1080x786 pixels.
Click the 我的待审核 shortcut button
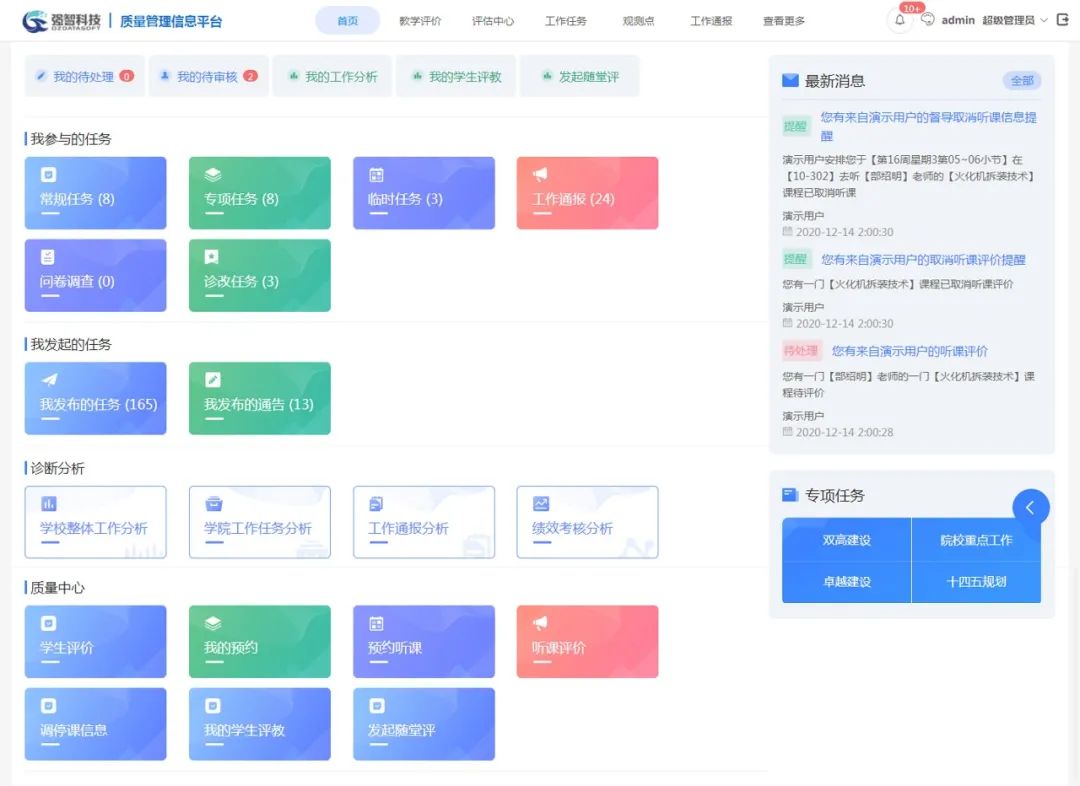coord(209,76)
